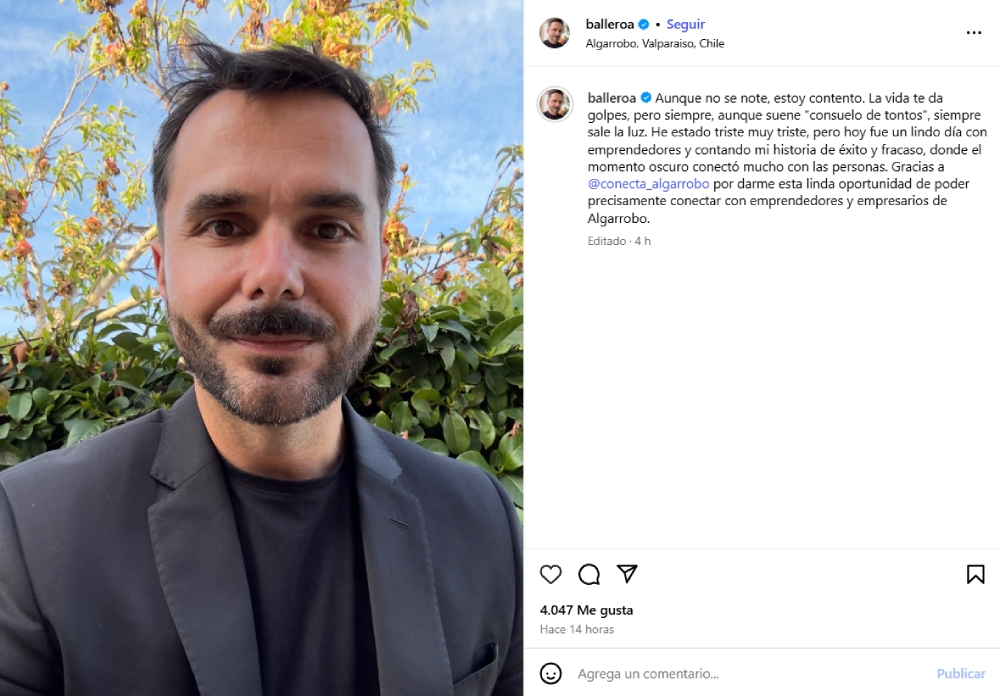Follow balleroa with the Seguir button
1000x696 pixels.
coord(686,24)
